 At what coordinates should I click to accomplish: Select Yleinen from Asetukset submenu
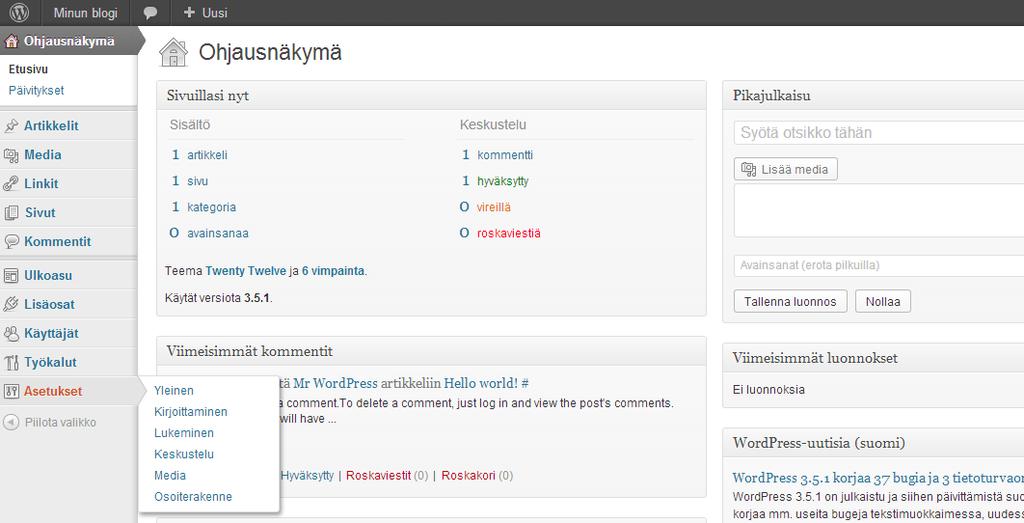174,390
